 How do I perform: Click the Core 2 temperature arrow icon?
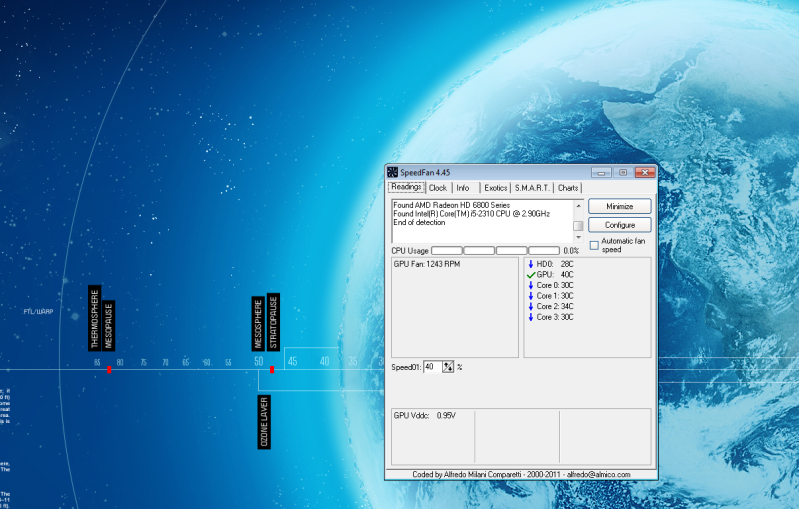coord(531,306)
